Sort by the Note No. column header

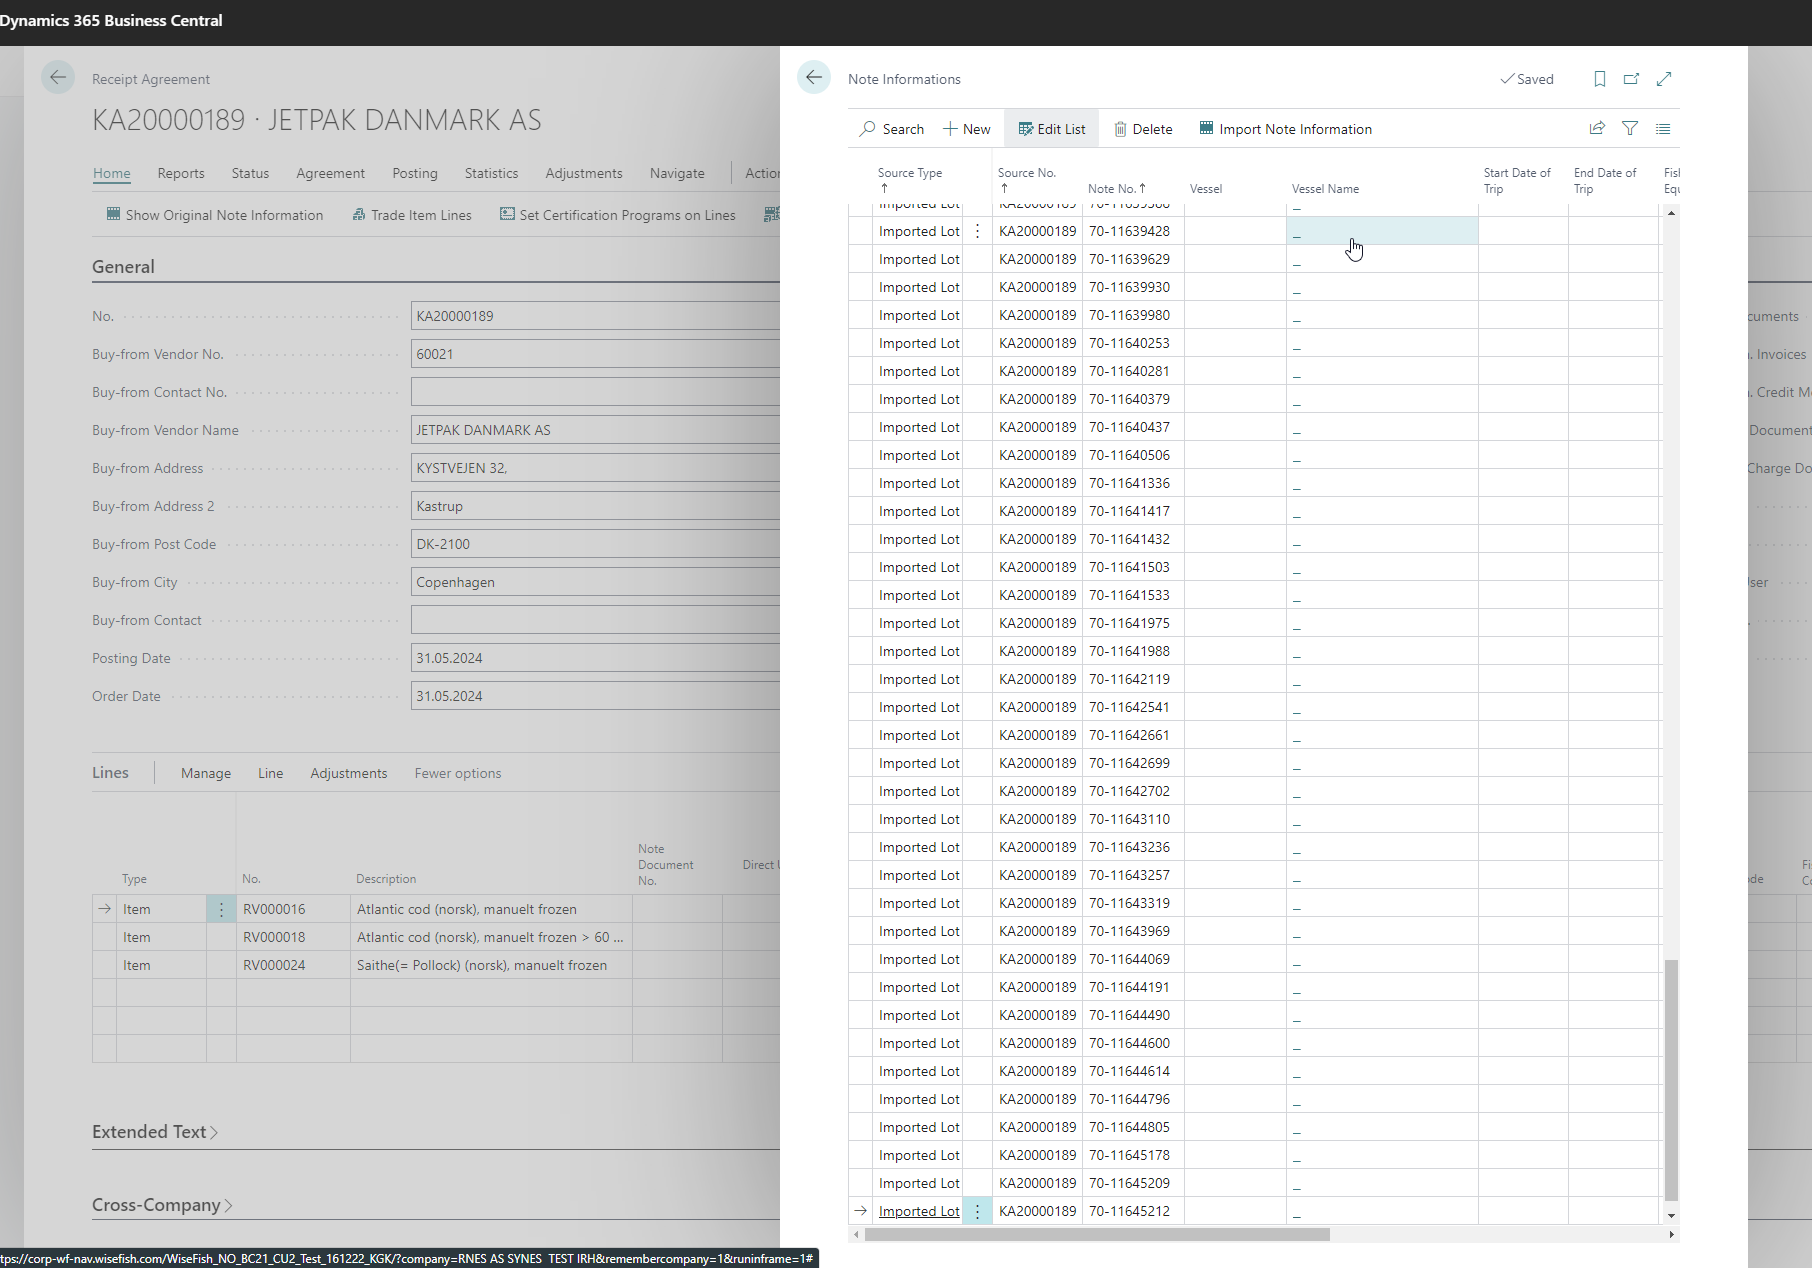point(1116,188)
